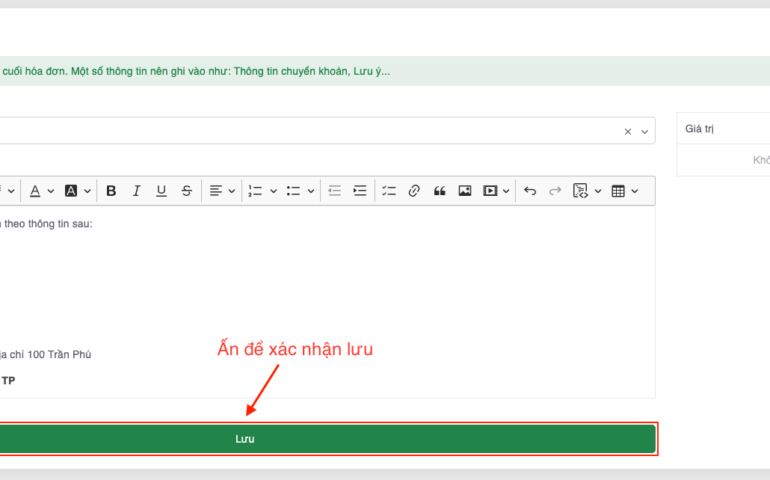
Task: Undo the last edit
Action: [x=530, y=191]
